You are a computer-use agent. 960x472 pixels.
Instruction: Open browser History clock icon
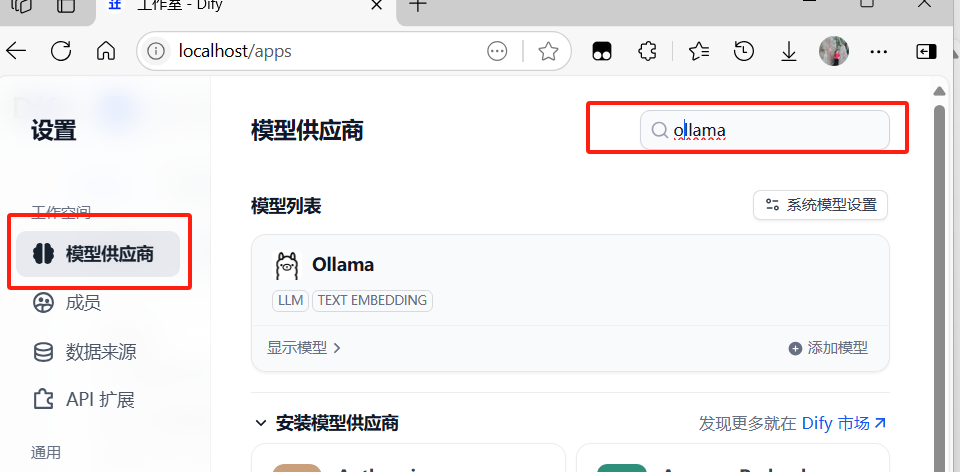tap(743, 51)
